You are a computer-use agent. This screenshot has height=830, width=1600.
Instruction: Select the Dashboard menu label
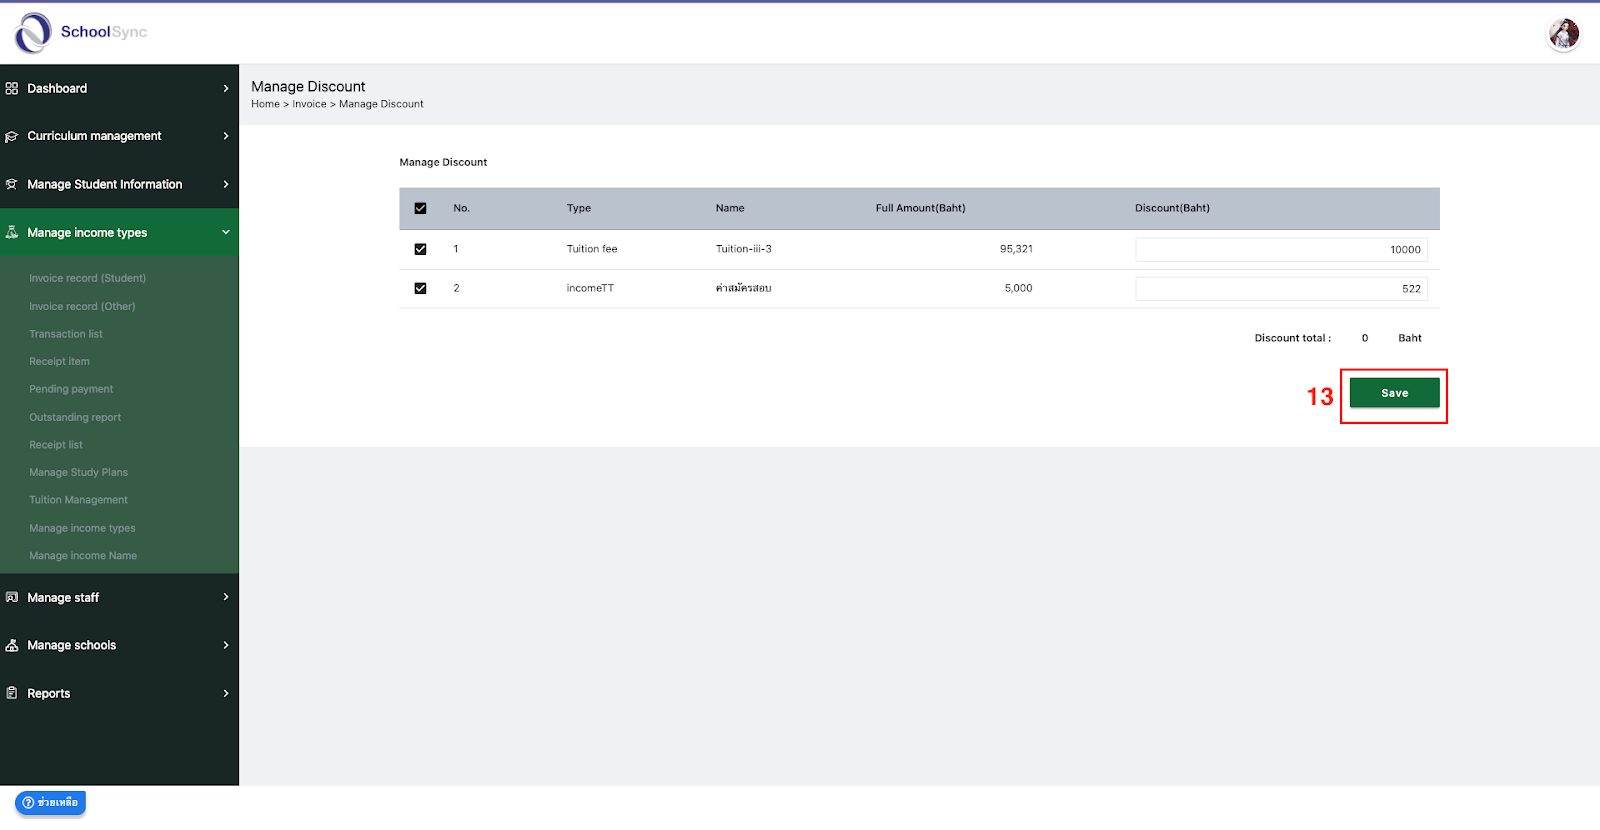[x=57, y=88]
